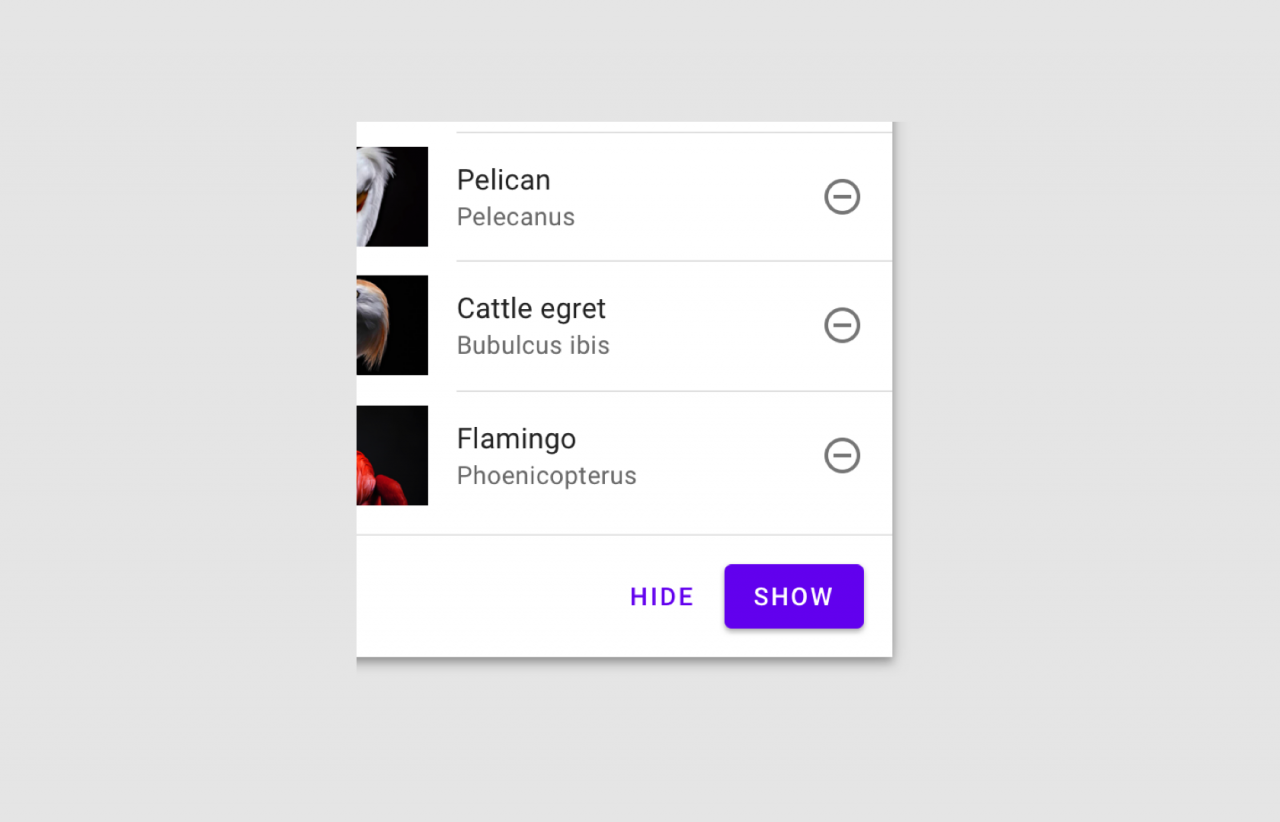Select the Cattle egret list item title
1280x822 pixels.
(x=531, y=308)
